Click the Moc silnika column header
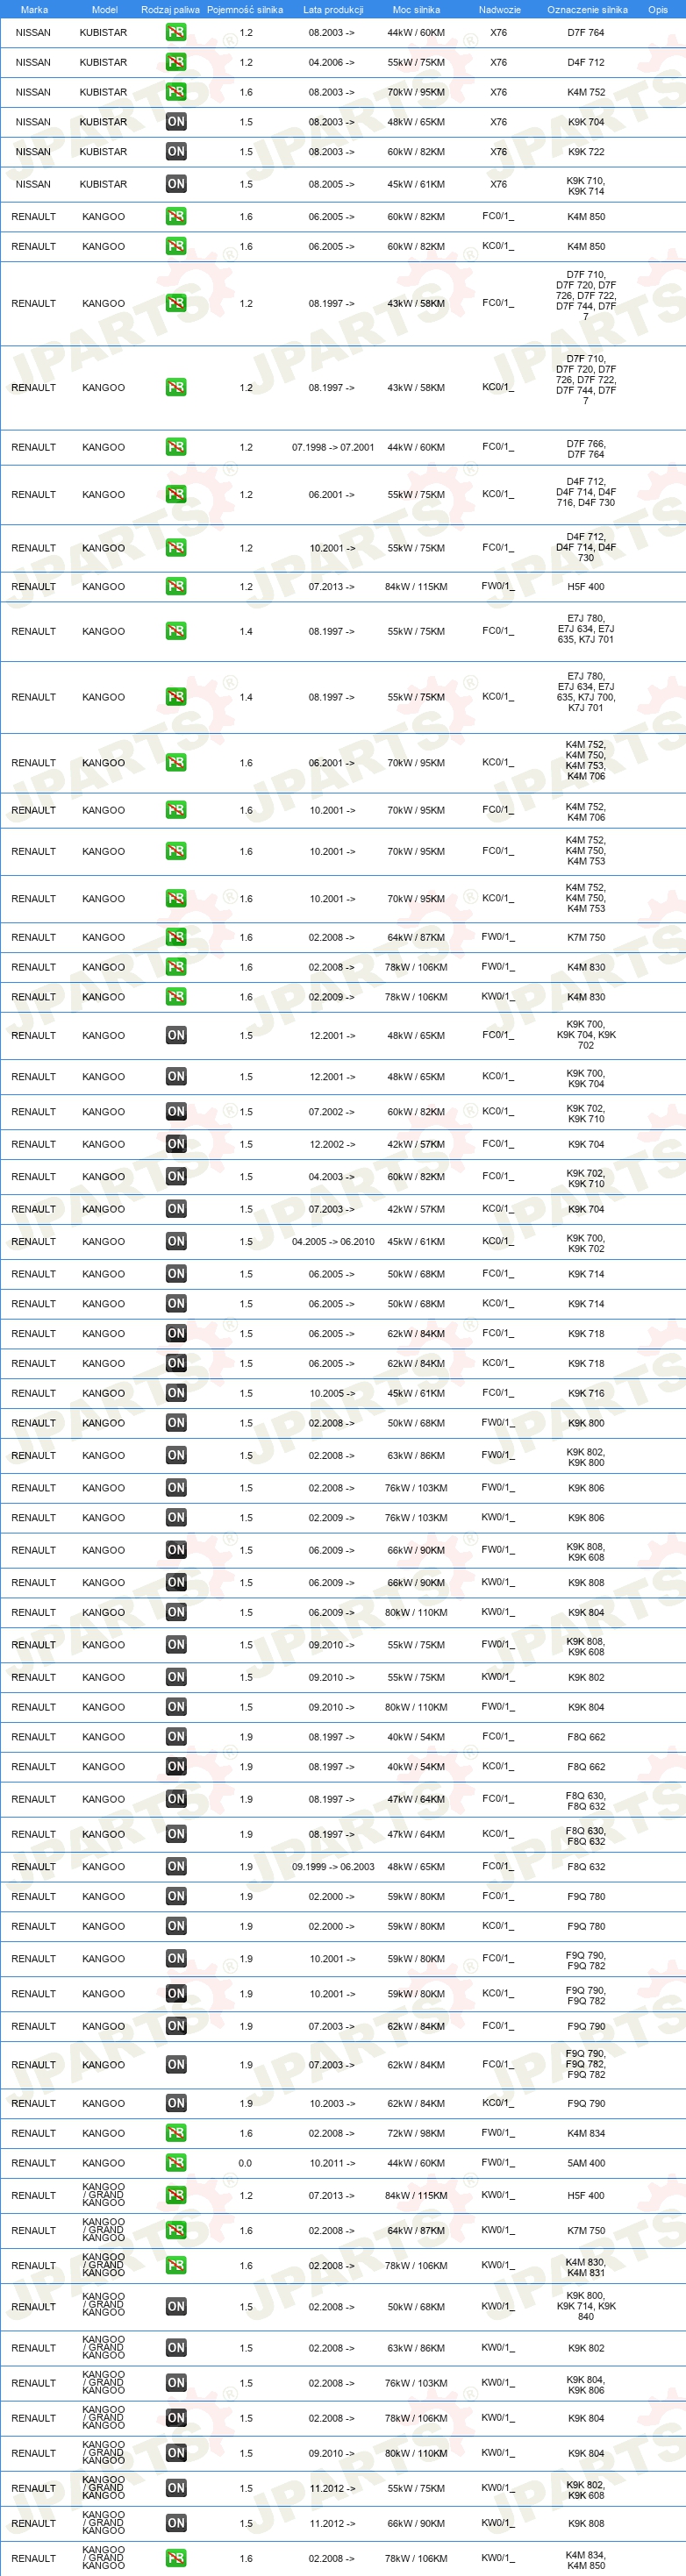Image resolution: width=686 pixels, height=2576 pixels. (x=416, y=9)
